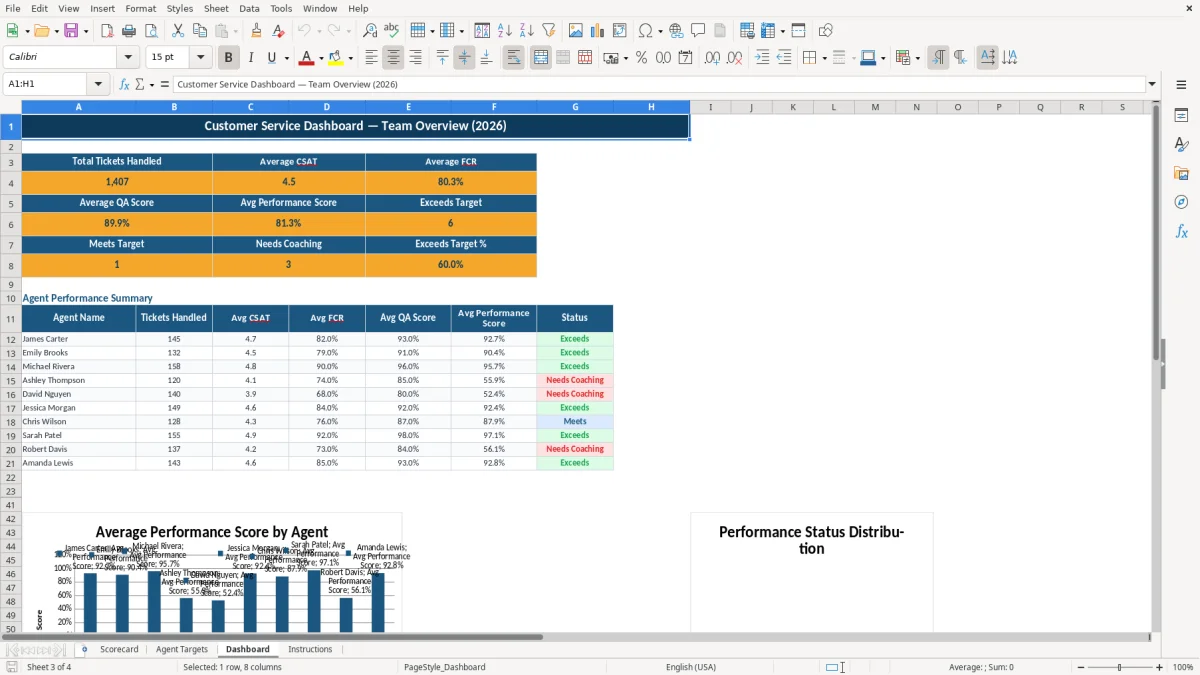
Task: Open the 15 pt font size dropdown
Action: pyautogui.click(x=200, y=58)
